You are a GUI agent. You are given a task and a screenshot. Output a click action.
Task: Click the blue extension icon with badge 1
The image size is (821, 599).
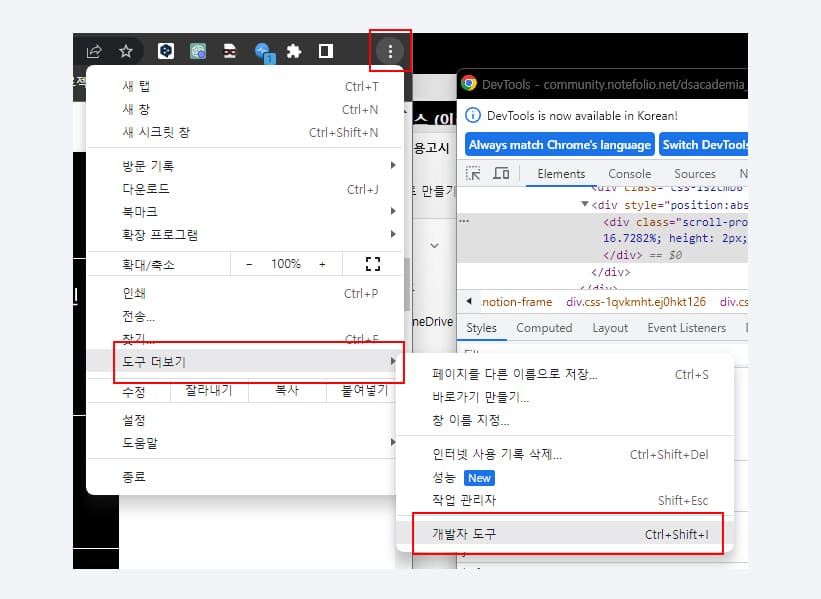(x=262, y=49)
